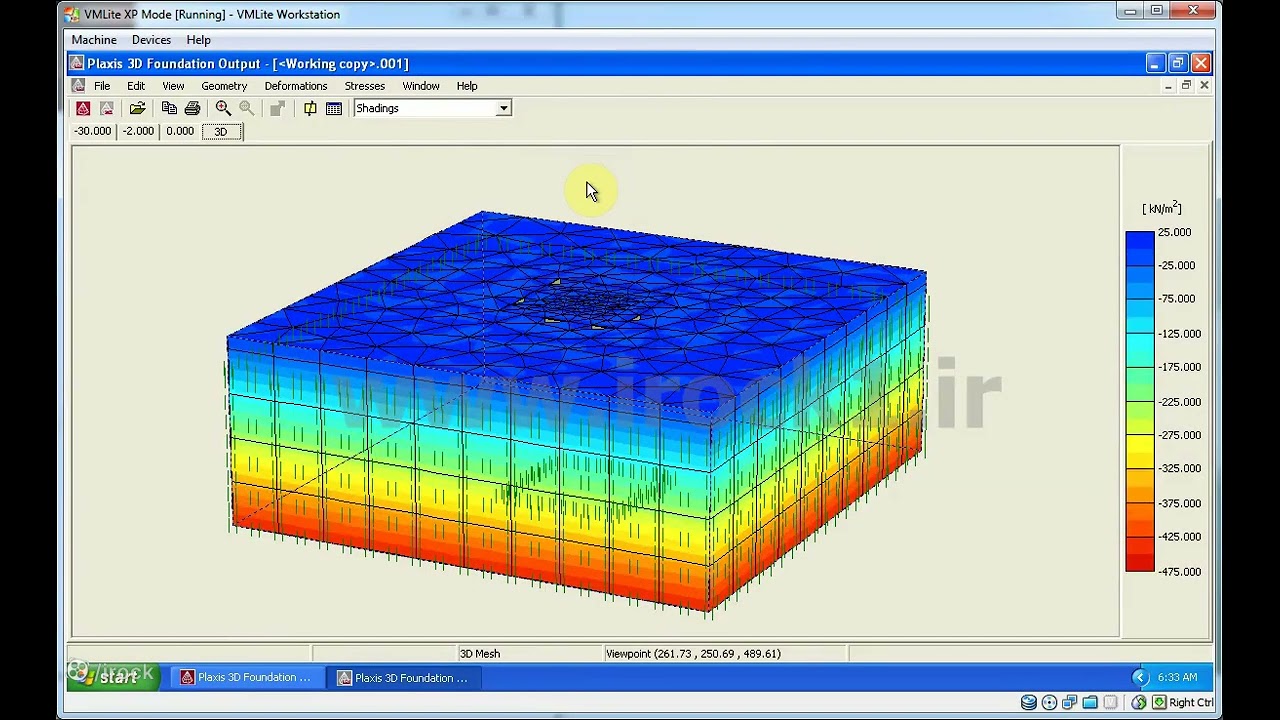Click the green keyboard capture icon near Right Ctrl
Screen dimensions: 1280x720
pyautogui.click(x=1159, y=703)
